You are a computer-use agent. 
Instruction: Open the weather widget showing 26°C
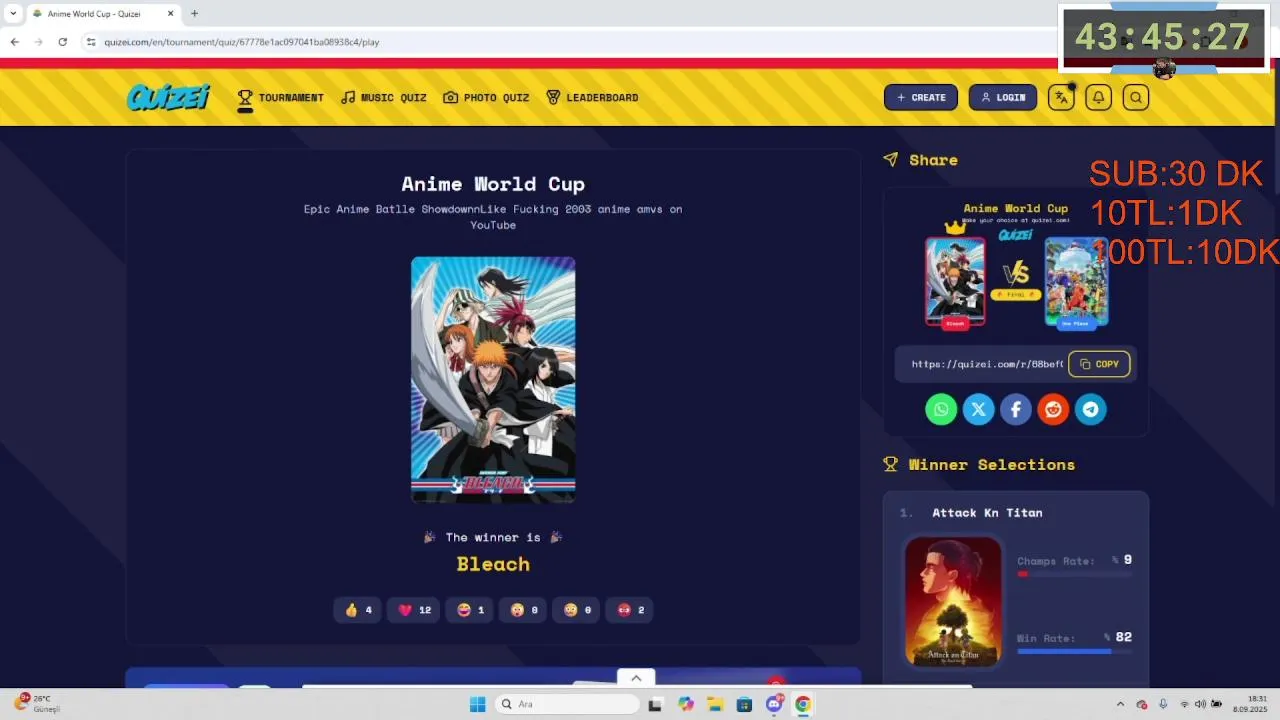38,703
